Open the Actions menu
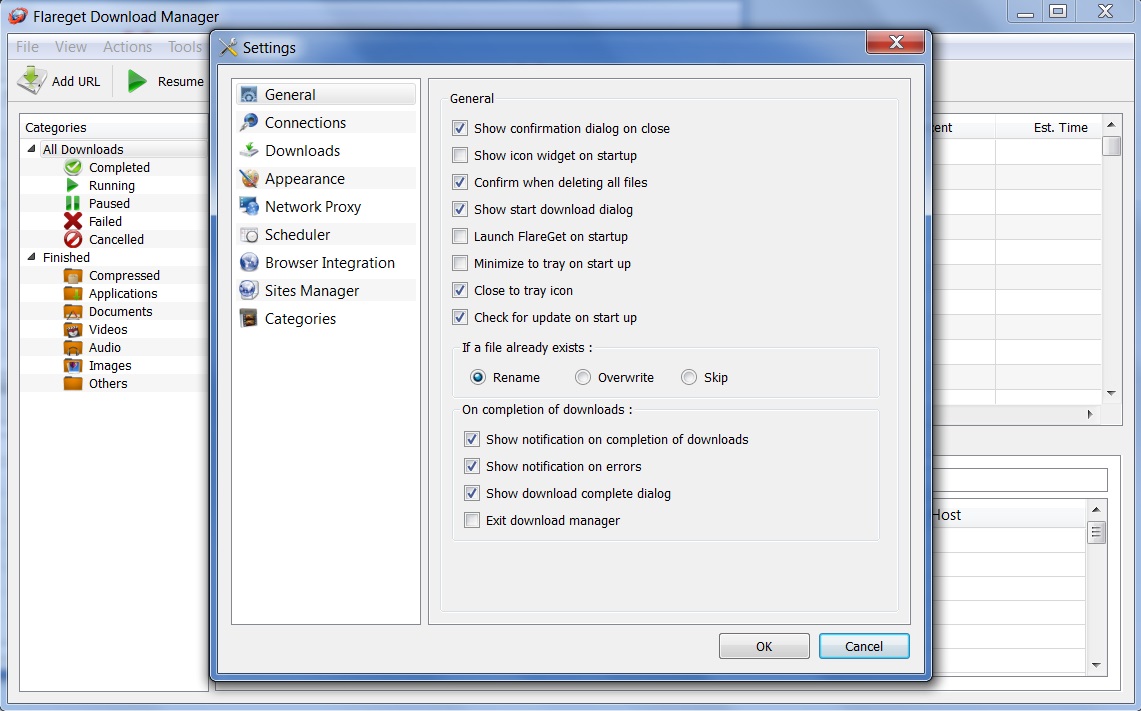 127,47
